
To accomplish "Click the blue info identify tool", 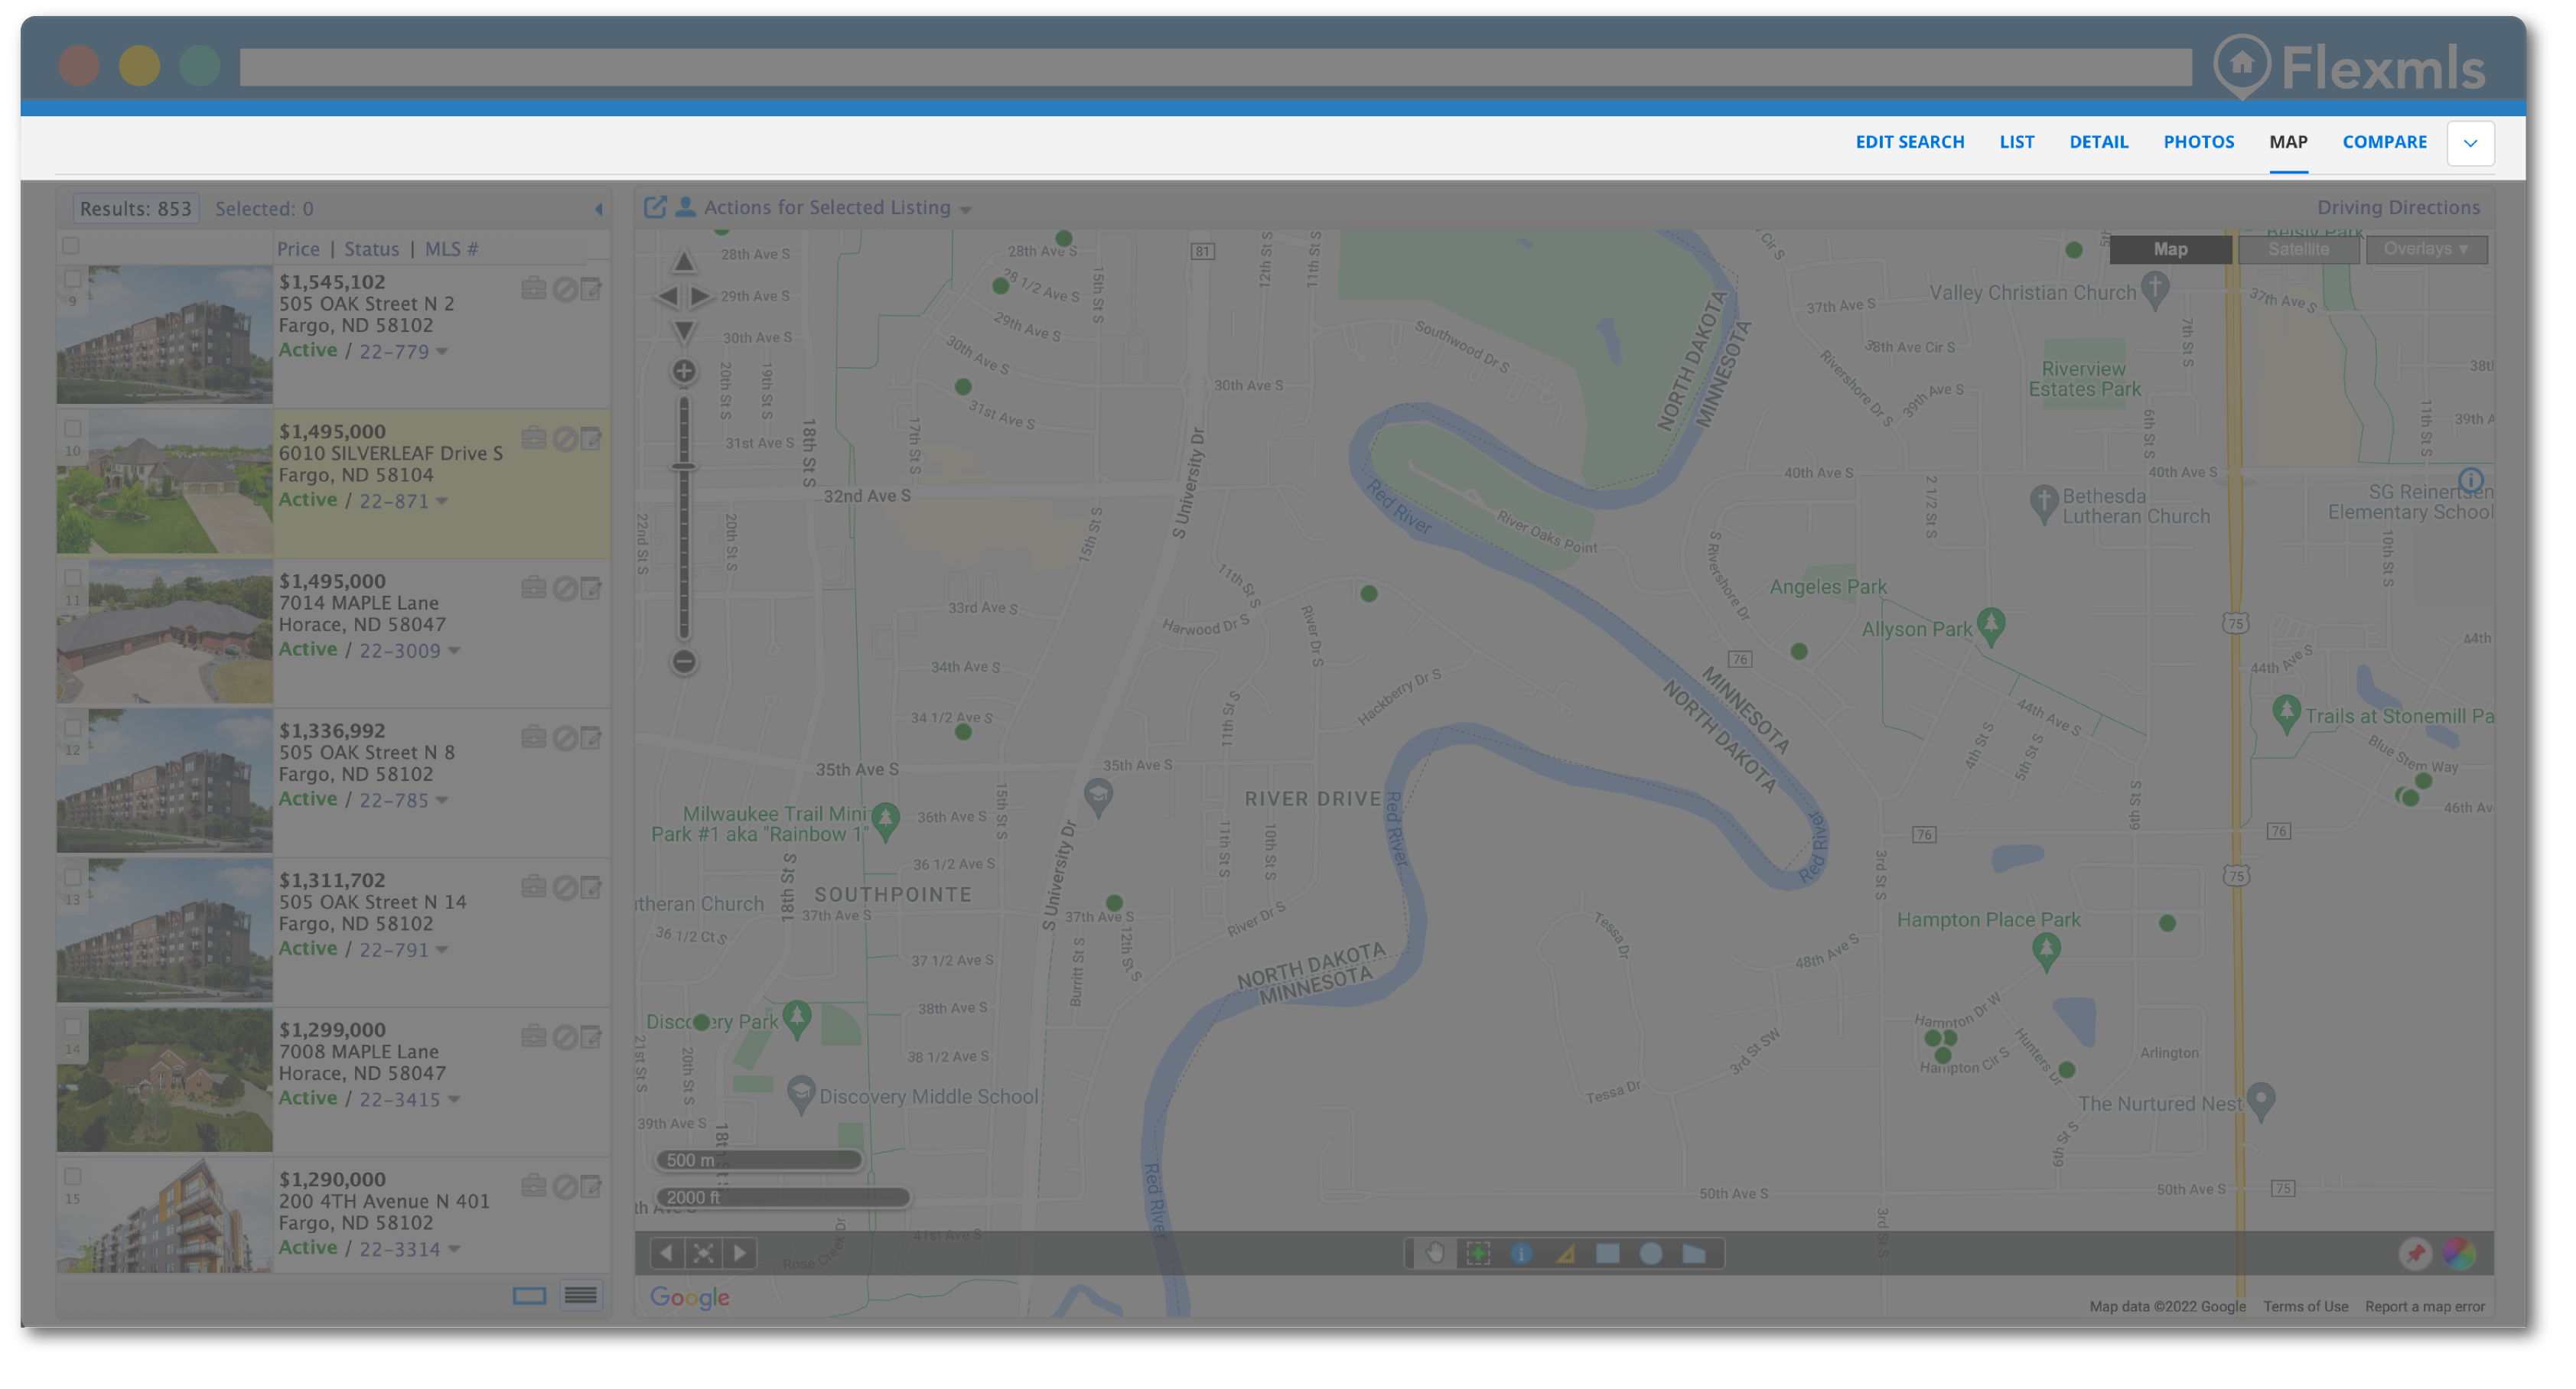I will 1521,1253.
